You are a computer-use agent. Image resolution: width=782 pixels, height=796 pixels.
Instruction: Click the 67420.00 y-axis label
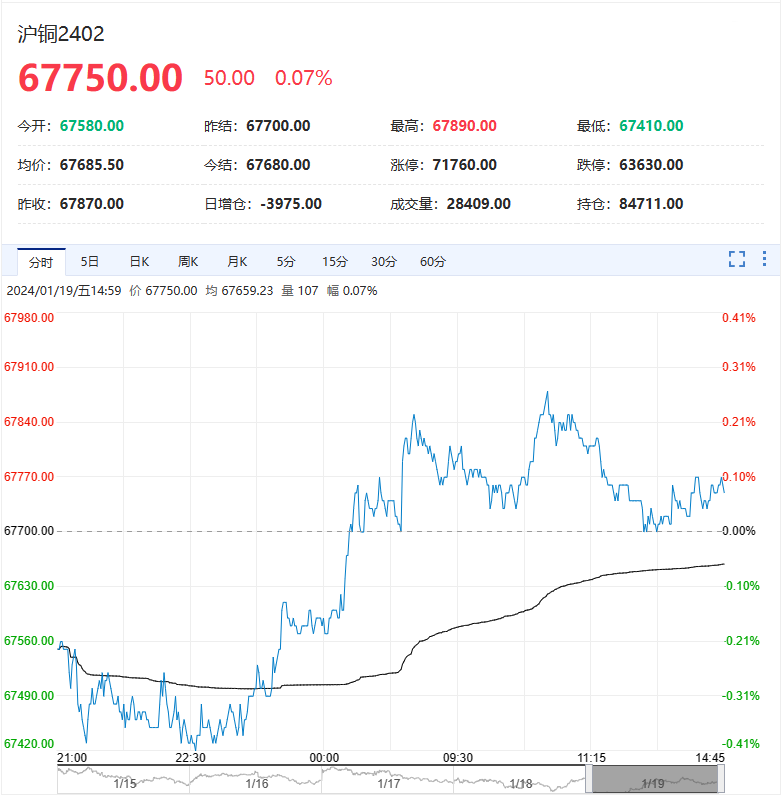pos(29,744)
